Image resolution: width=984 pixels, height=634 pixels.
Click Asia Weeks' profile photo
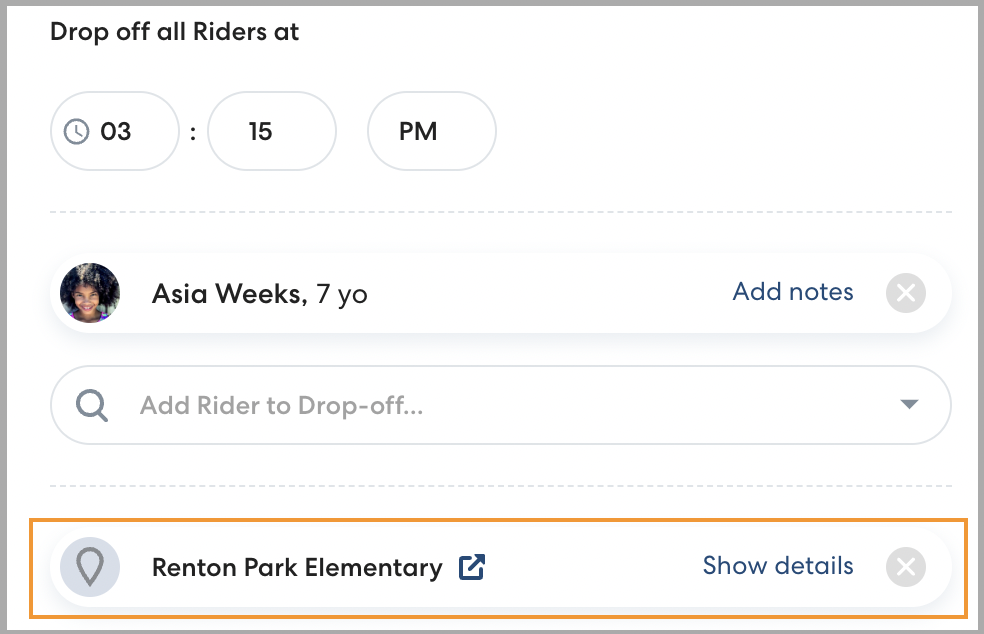click(90, 293)
